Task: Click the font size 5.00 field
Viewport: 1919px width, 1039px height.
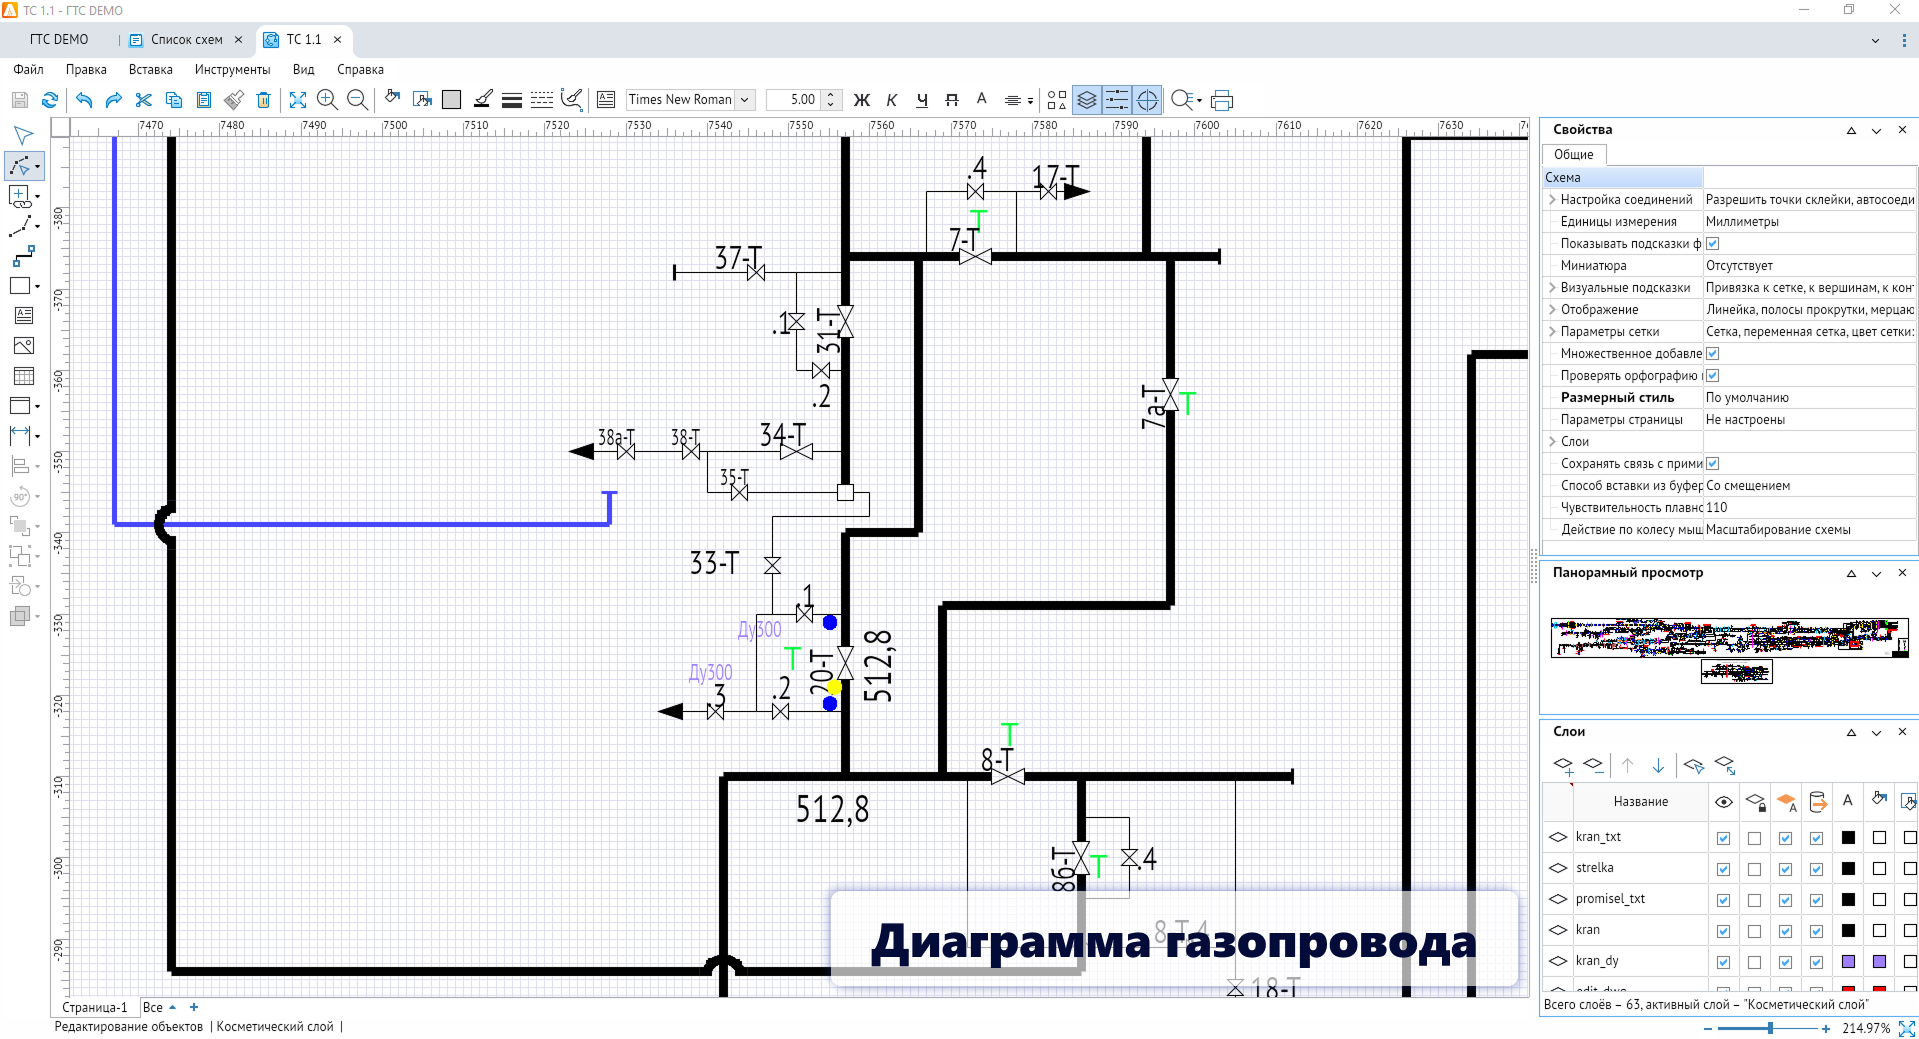Action: click(x=794, y=100)
